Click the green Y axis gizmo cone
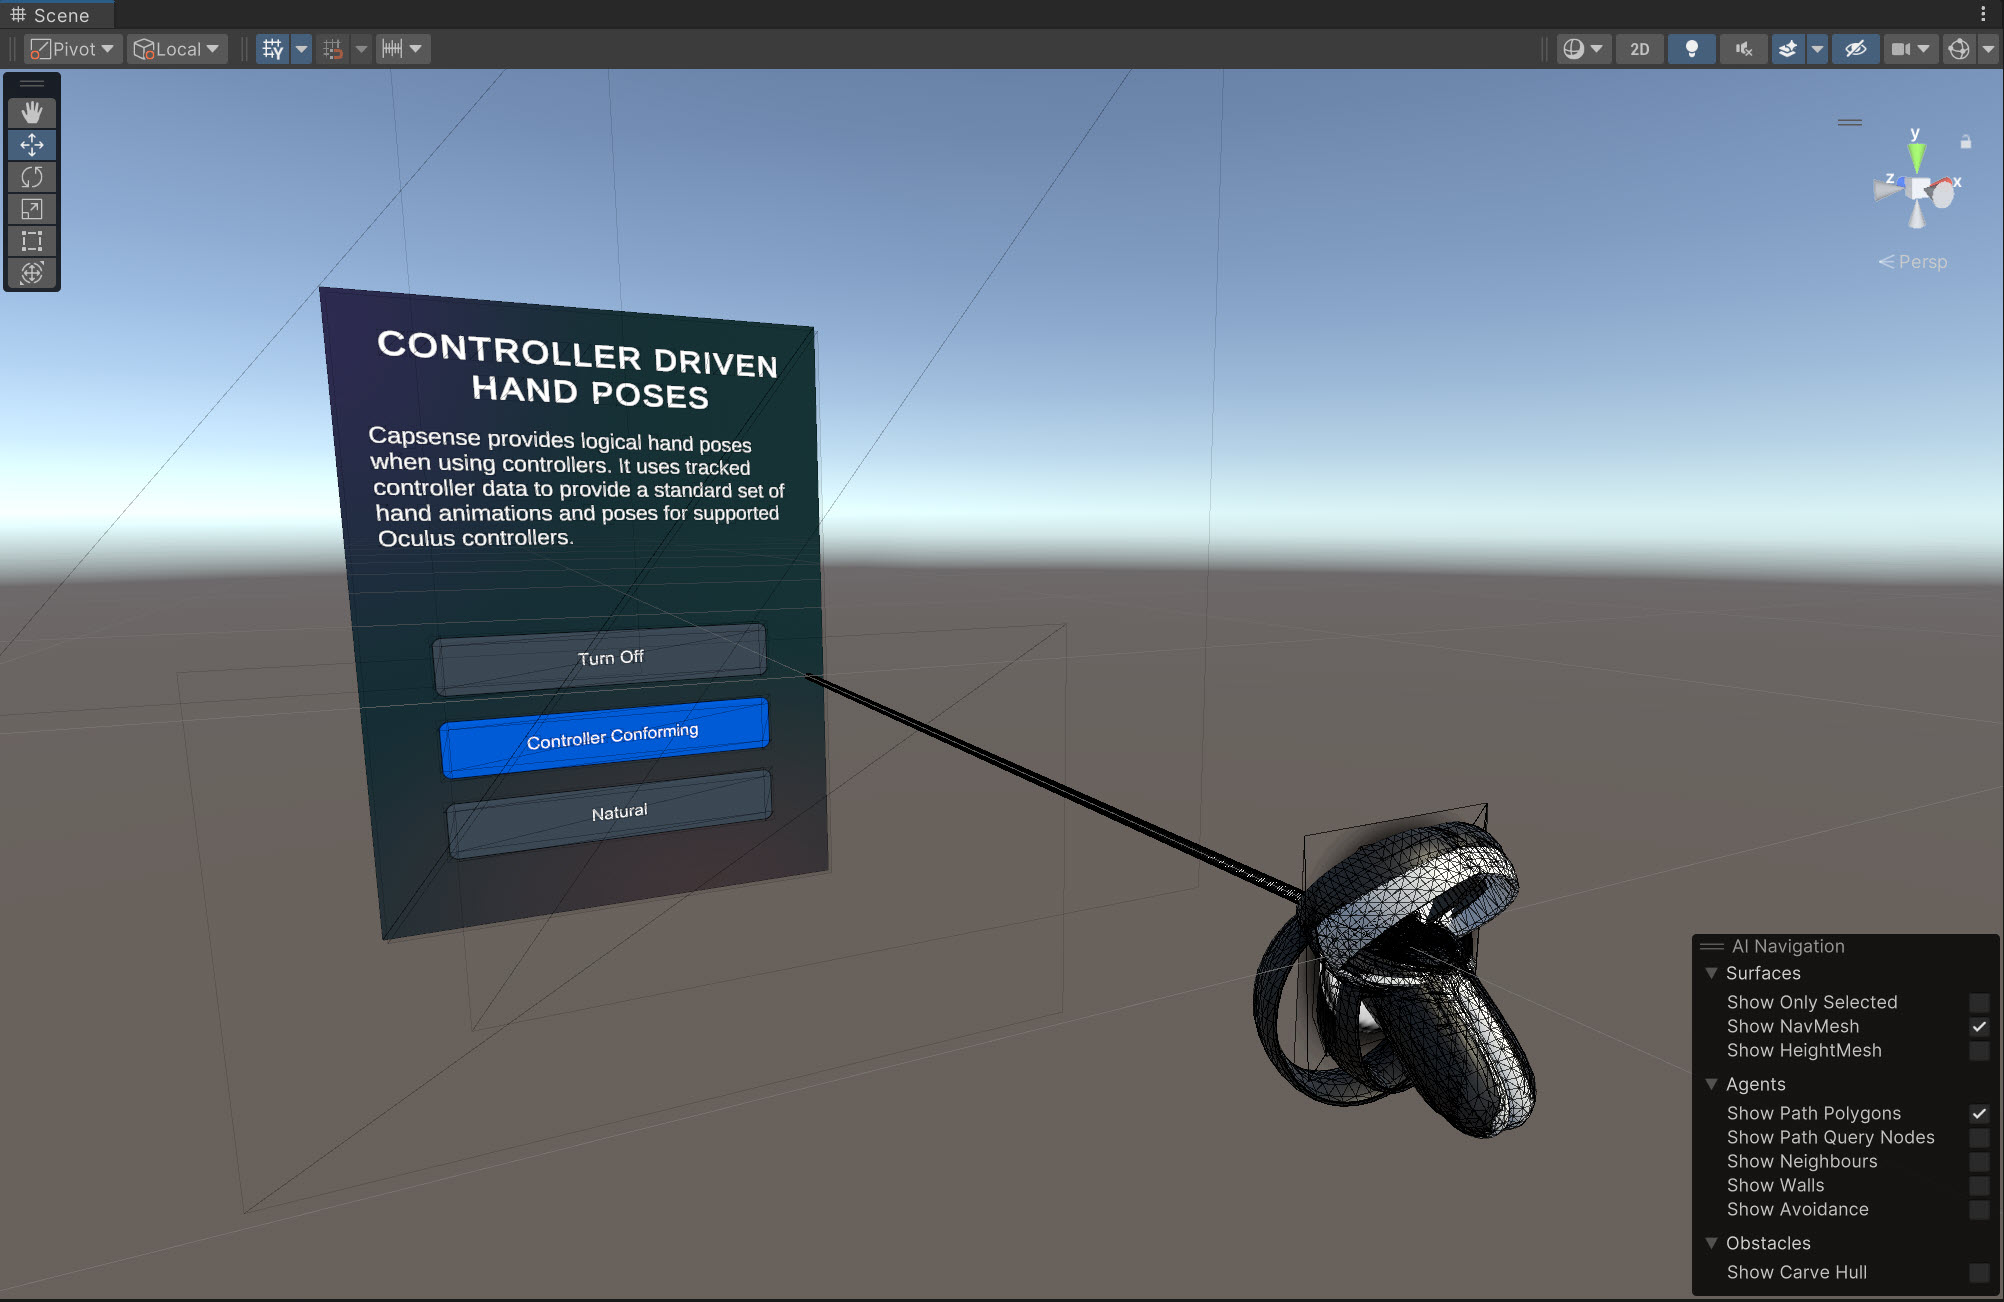 [x=1916, y=155]
